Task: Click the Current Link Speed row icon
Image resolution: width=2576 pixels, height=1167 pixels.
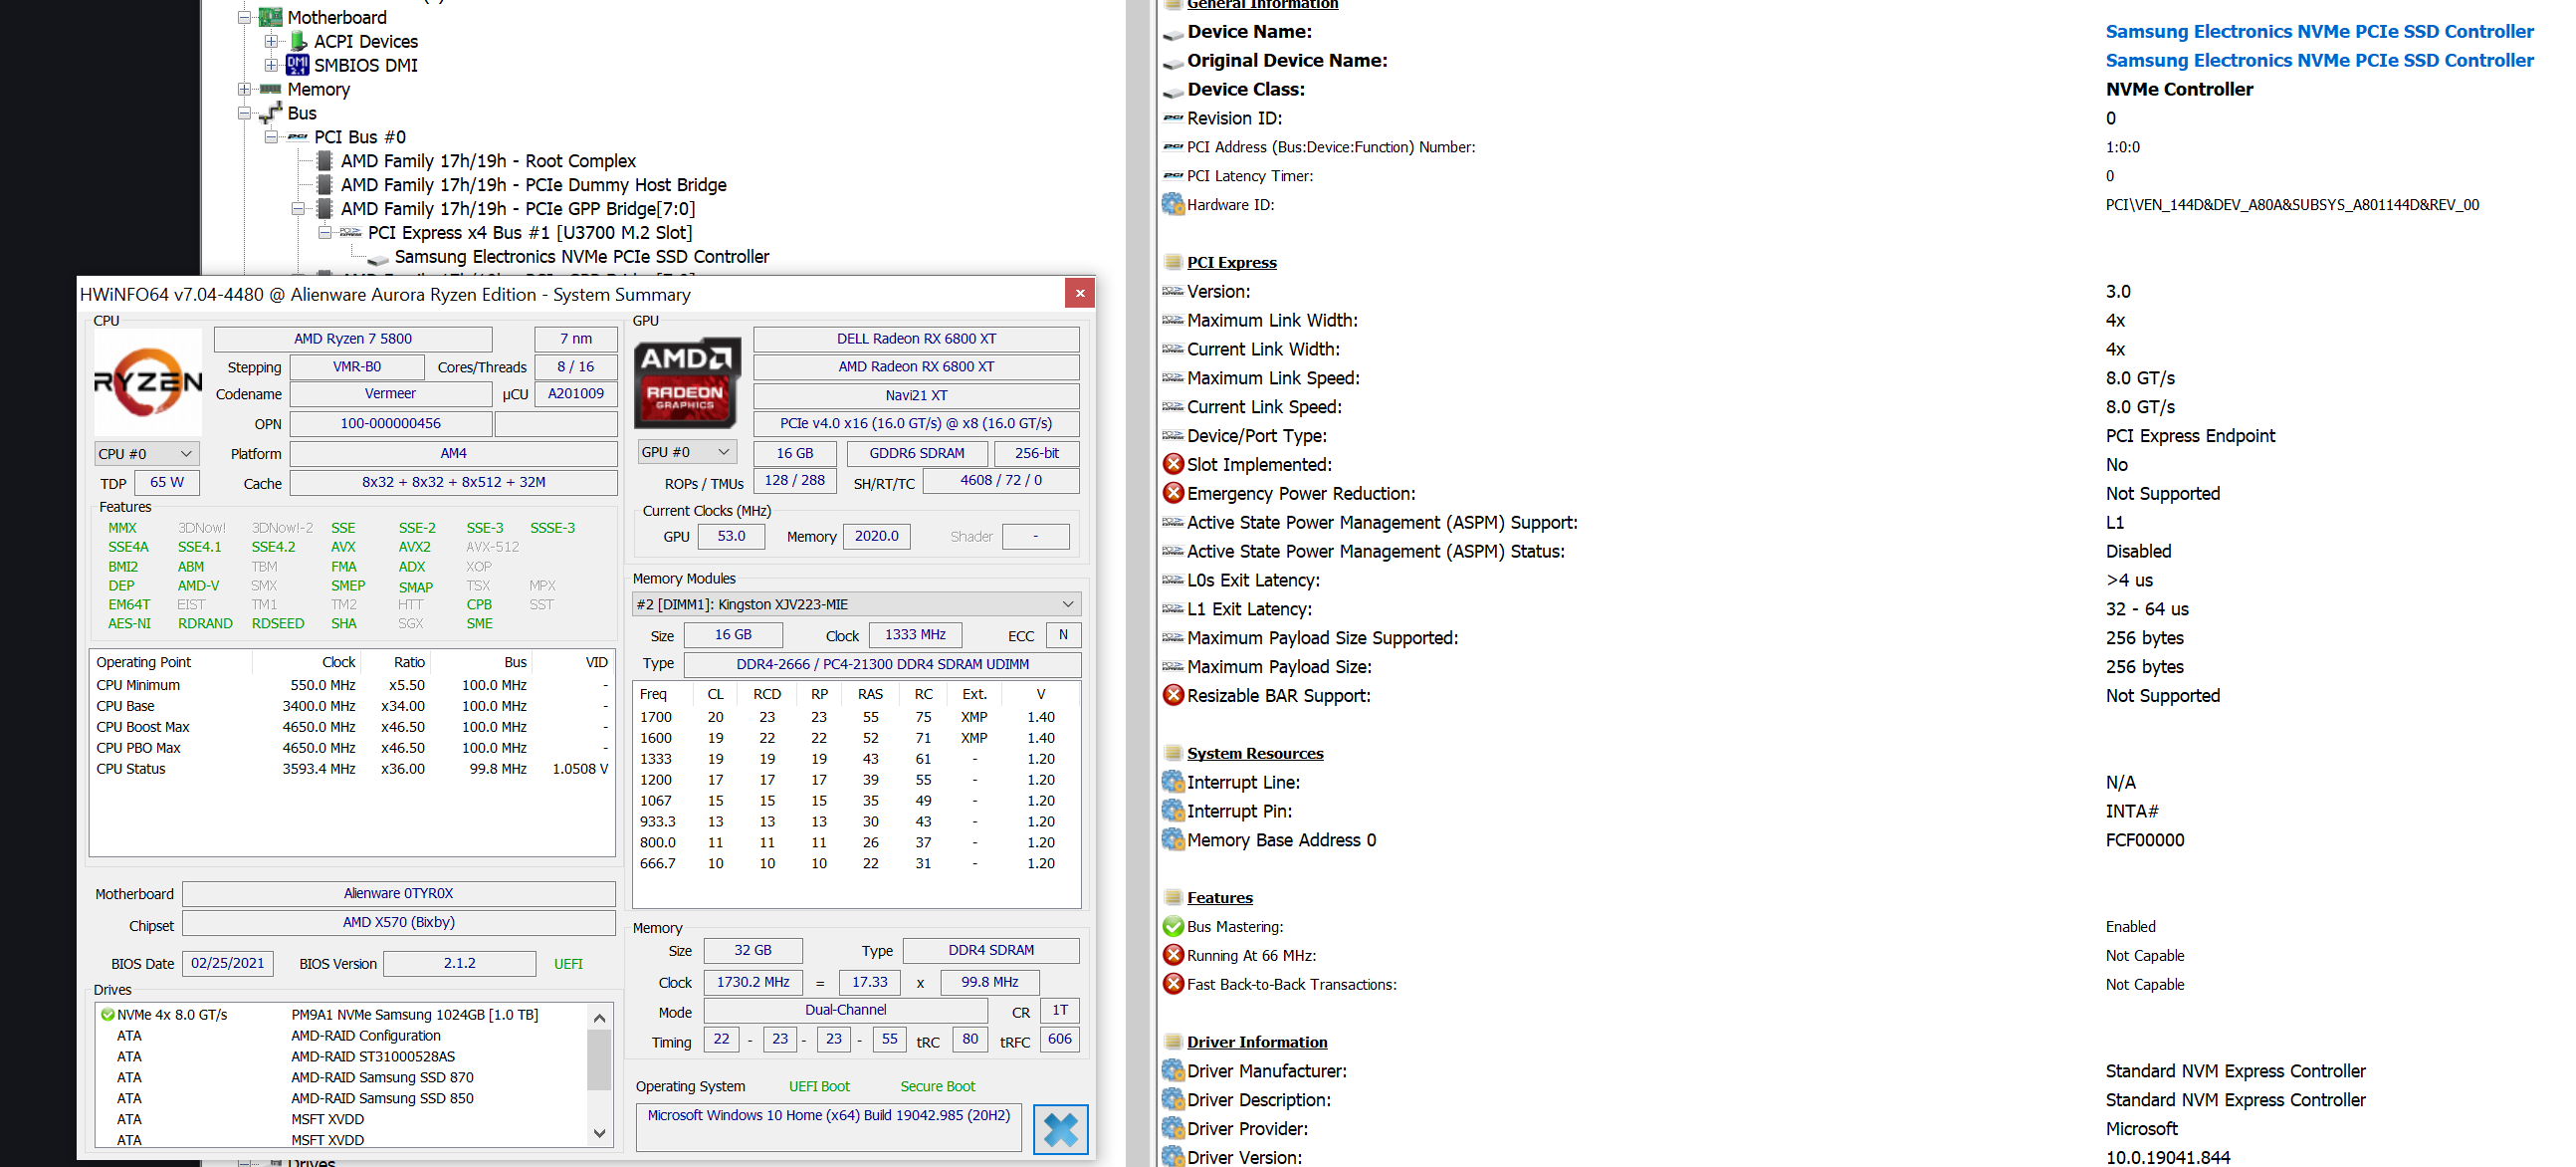Action: (x=1173, y=407)
